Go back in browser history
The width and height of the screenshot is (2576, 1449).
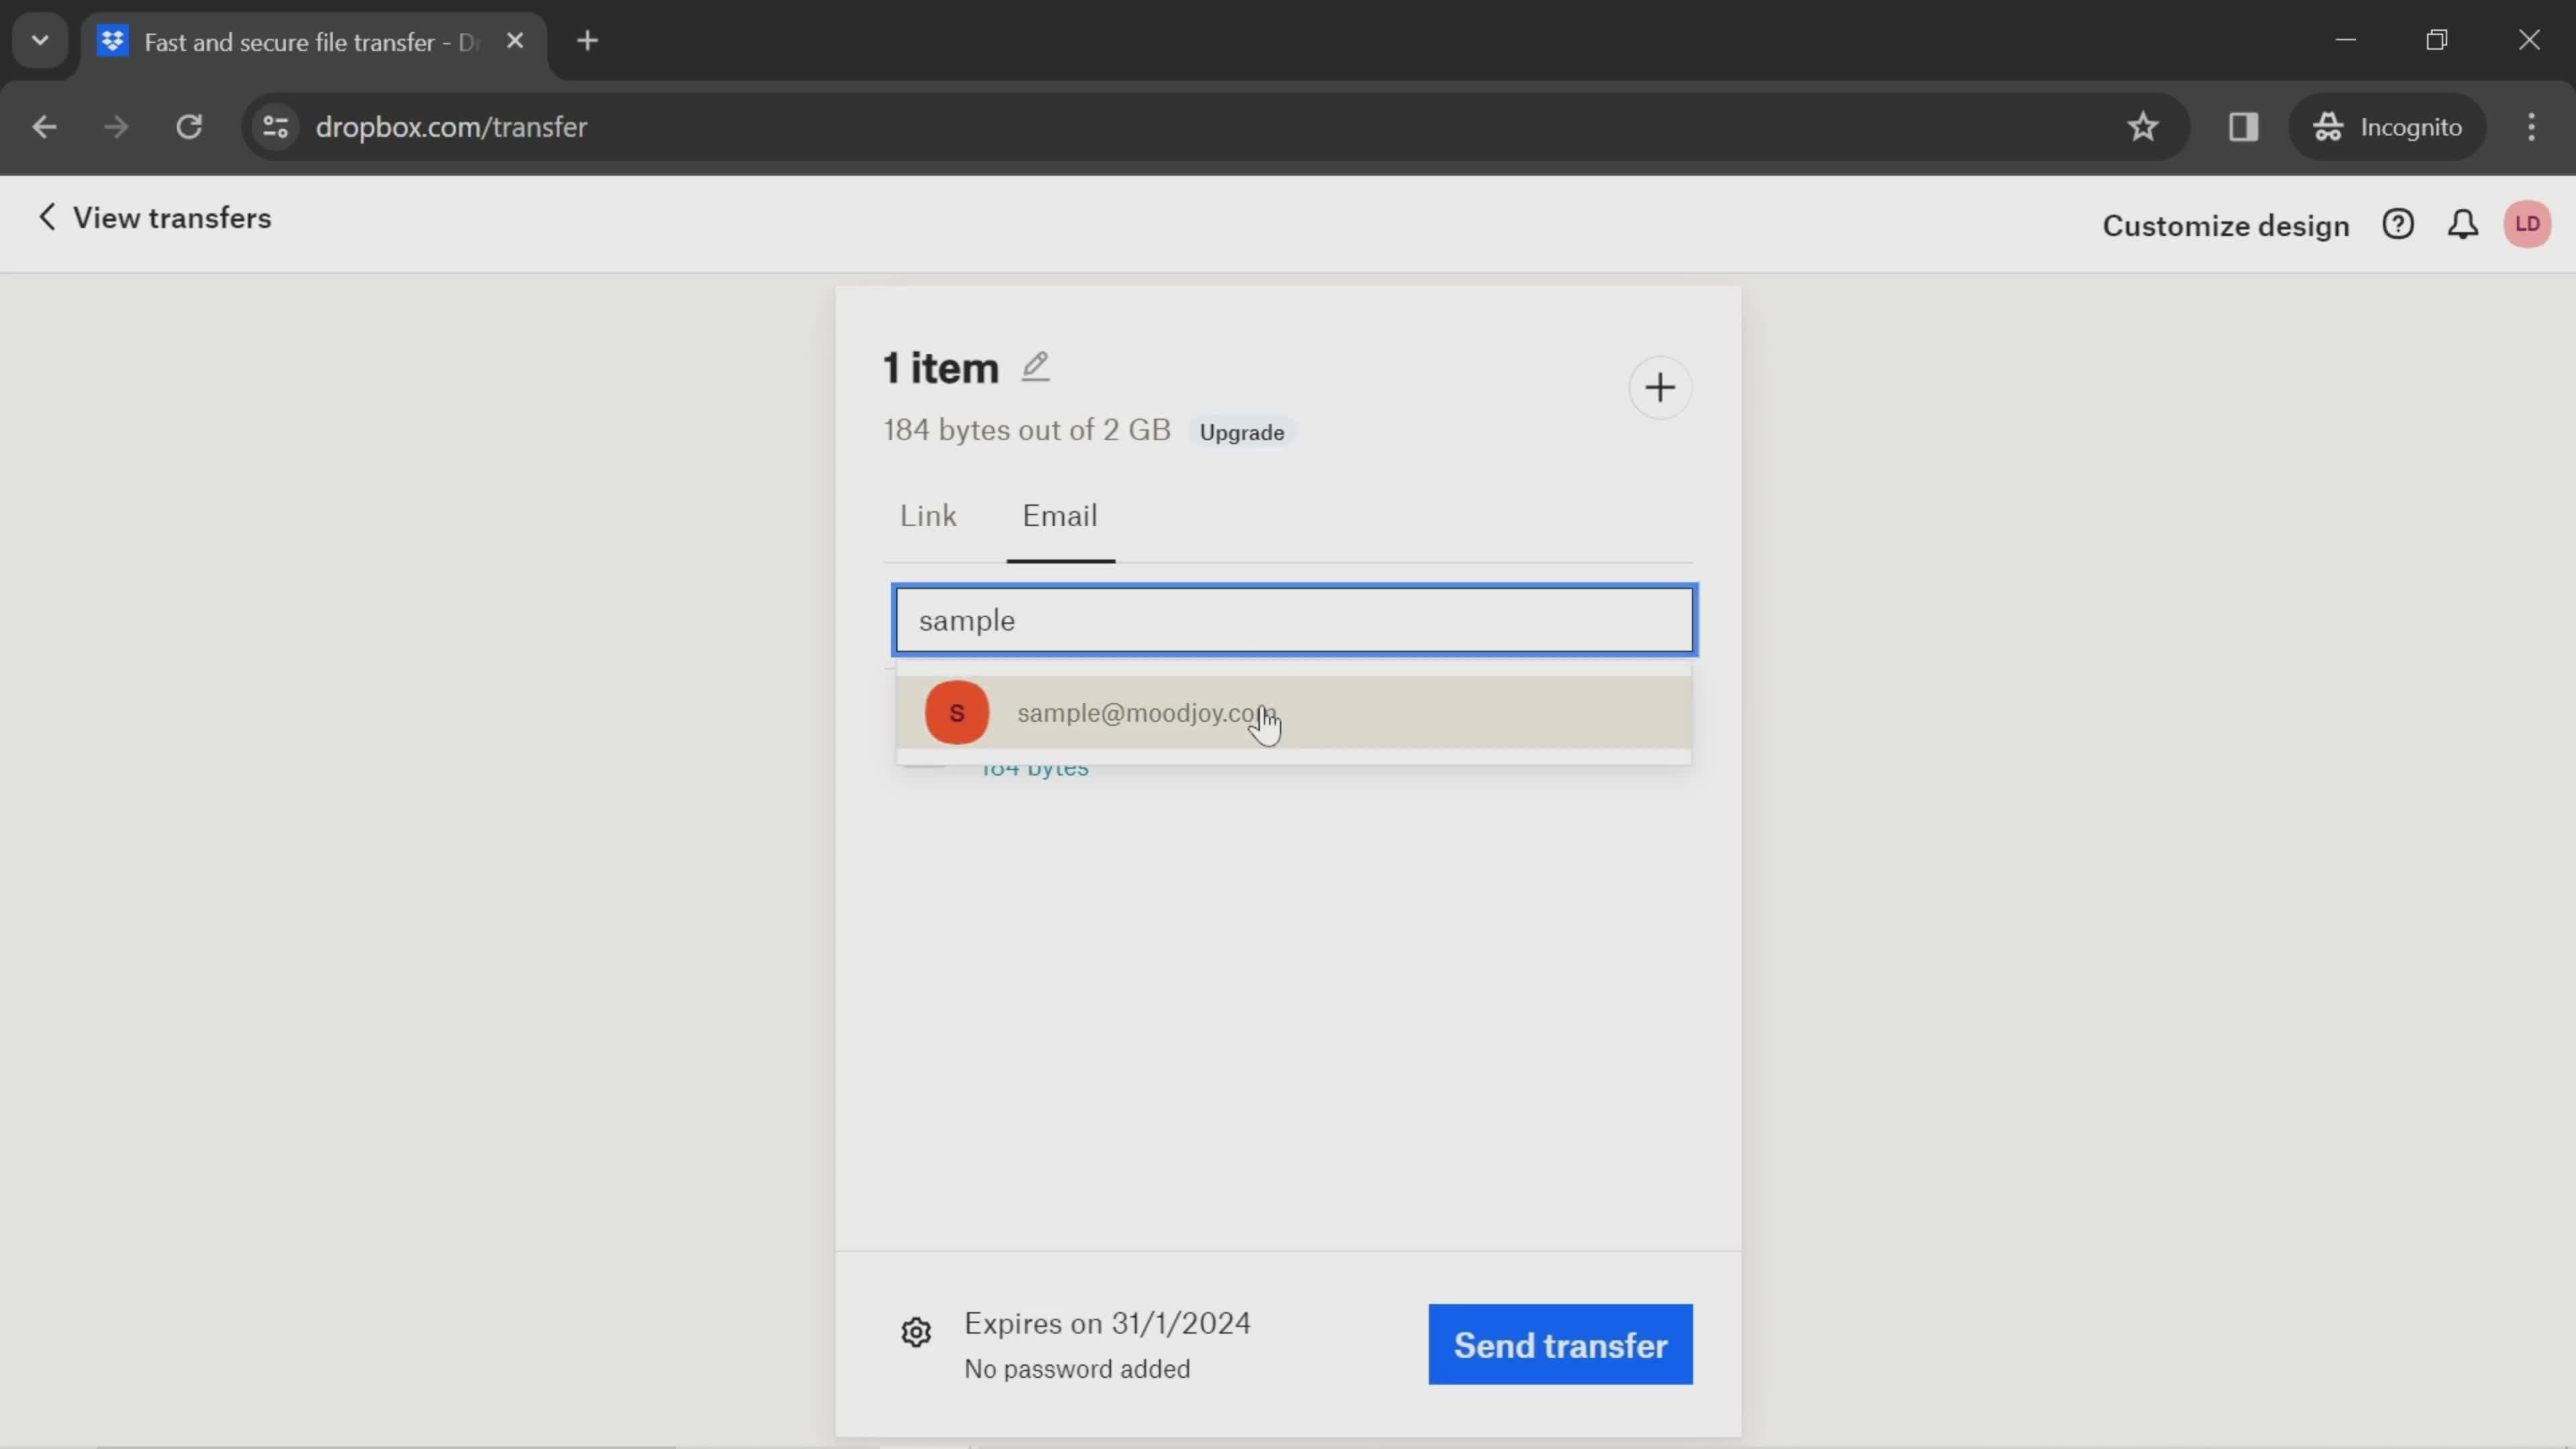44,127
